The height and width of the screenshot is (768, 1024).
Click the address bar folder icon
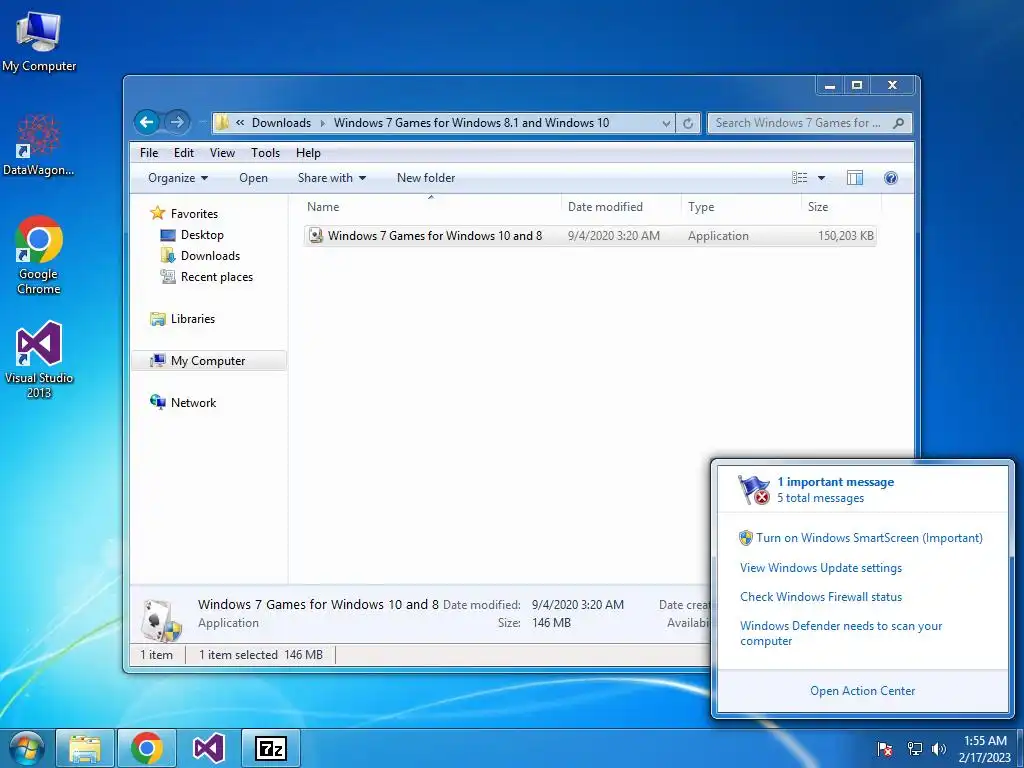click(x=222, y=122)
